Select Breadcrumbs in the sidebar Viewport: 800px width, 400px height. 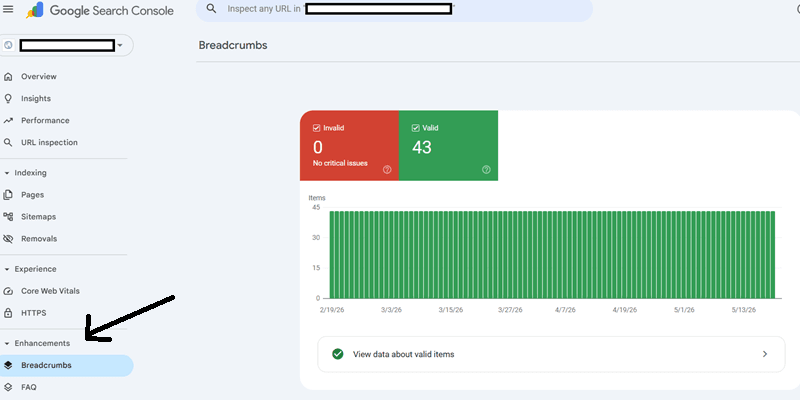[66, 365]
